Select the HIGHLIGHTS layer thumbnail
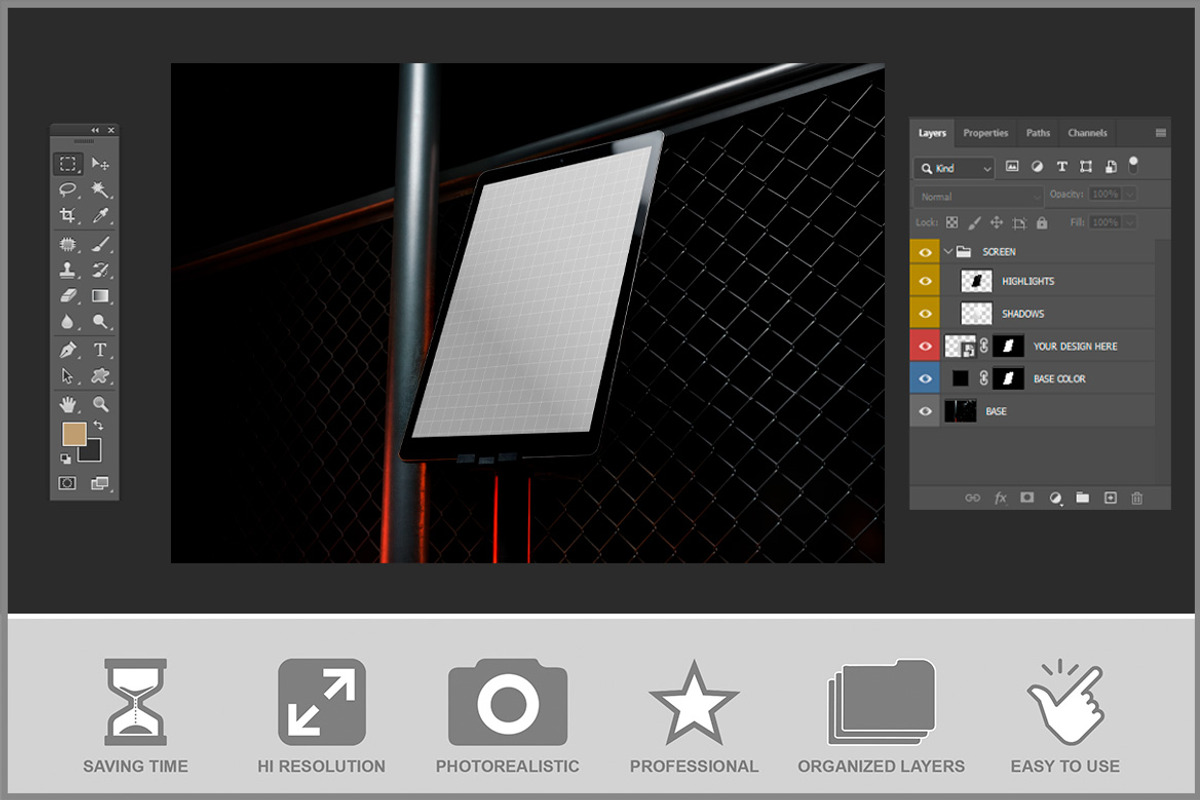 [x=976, y=281]
